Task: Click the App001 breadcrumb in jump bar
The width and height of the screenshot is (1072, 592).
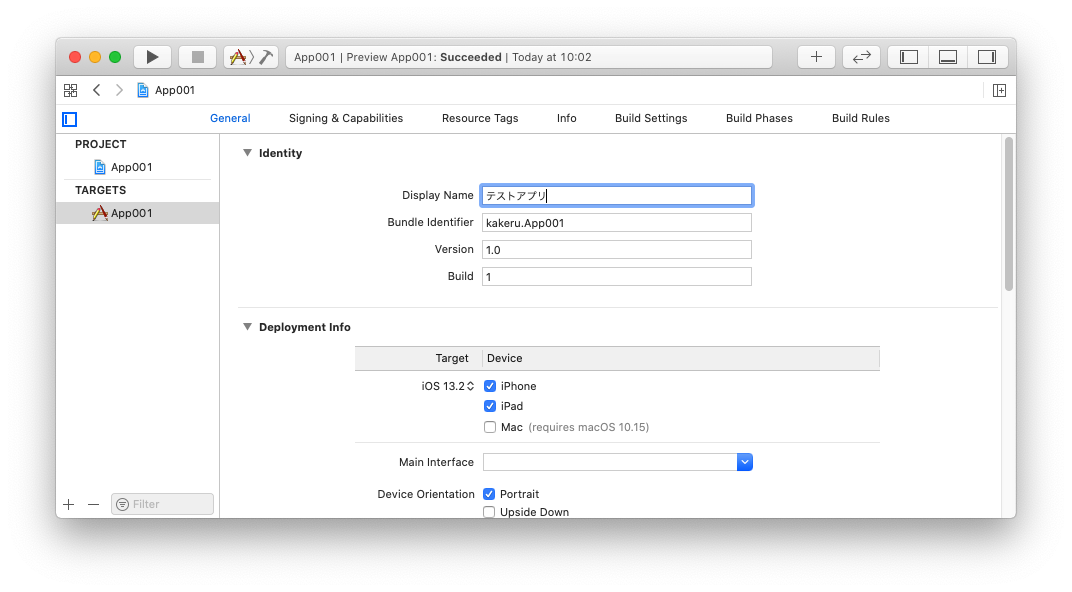Action: (x=166, y=90)
